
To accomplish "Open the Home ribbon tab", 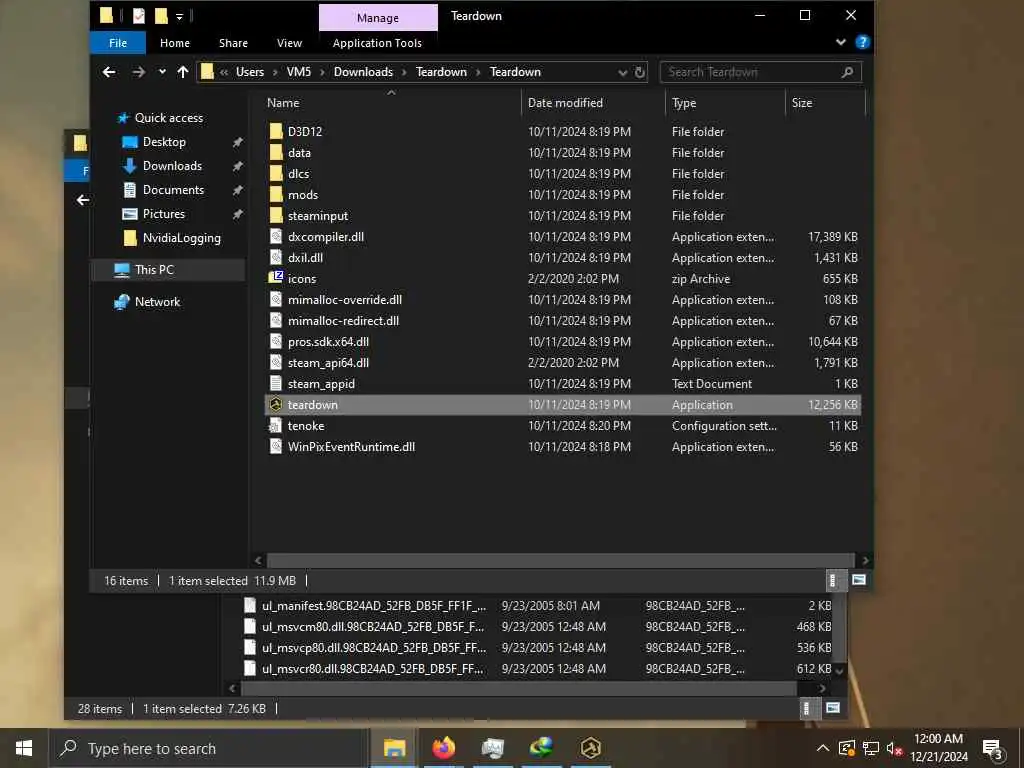I will click(x=175, y=43).
